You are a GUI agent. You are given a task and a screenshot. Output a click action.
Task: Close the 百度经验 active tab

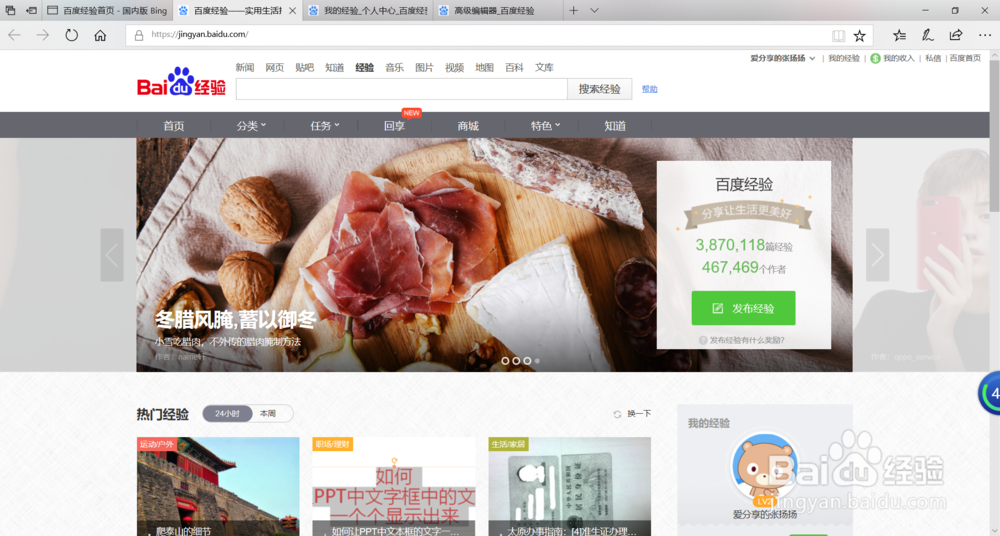point(292,11)
